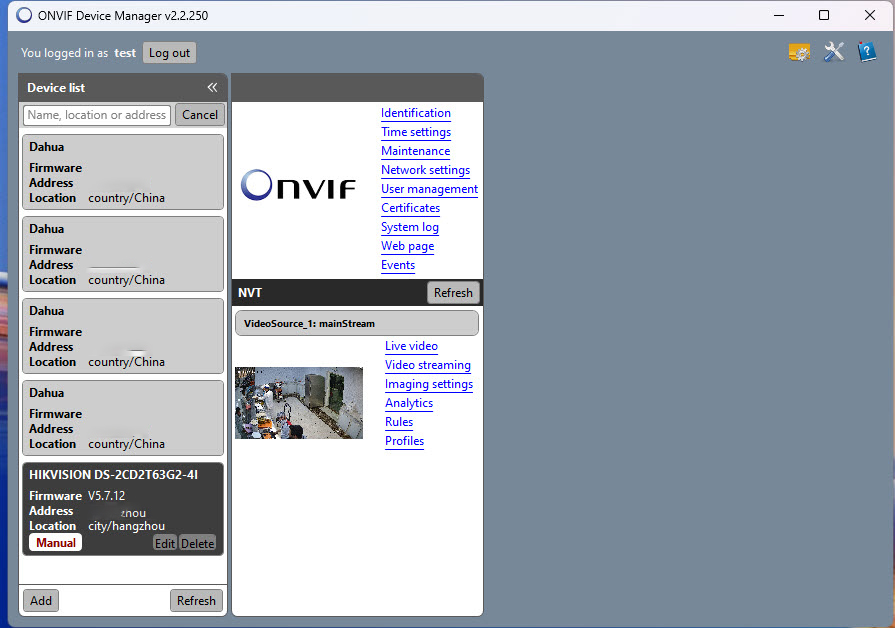
Task: Select the first Dahua device
Action: [x=123, y=172]
